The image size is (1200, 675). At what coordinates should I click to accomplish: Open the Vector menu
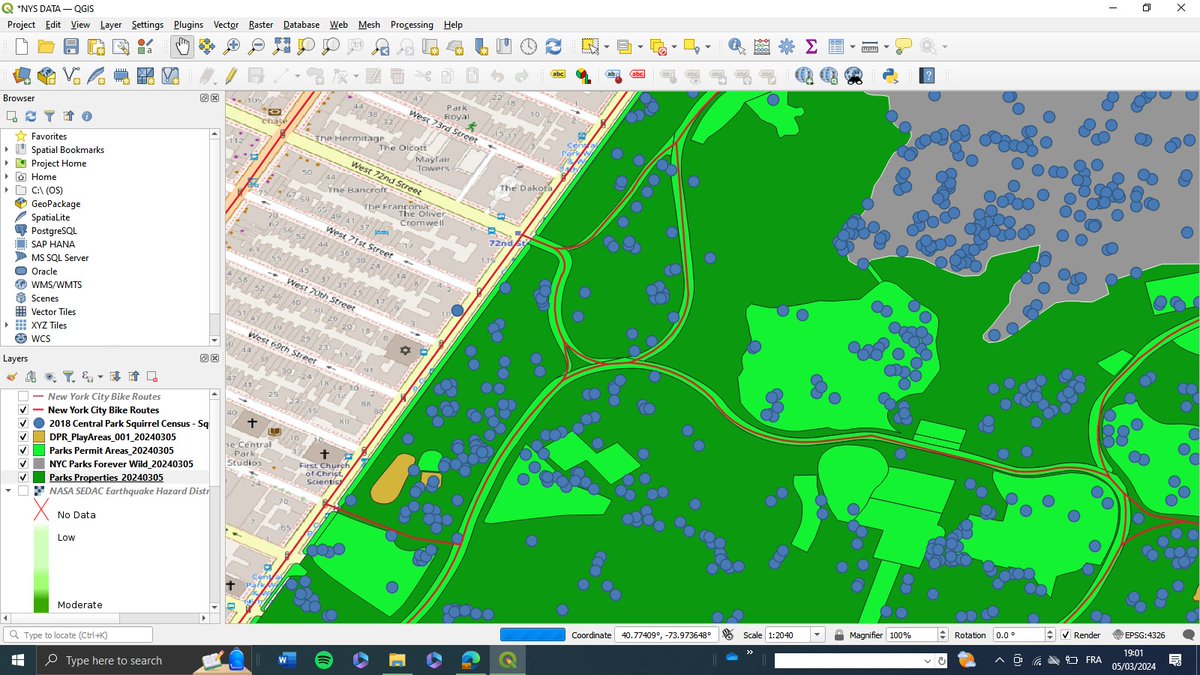pos(226,24)
